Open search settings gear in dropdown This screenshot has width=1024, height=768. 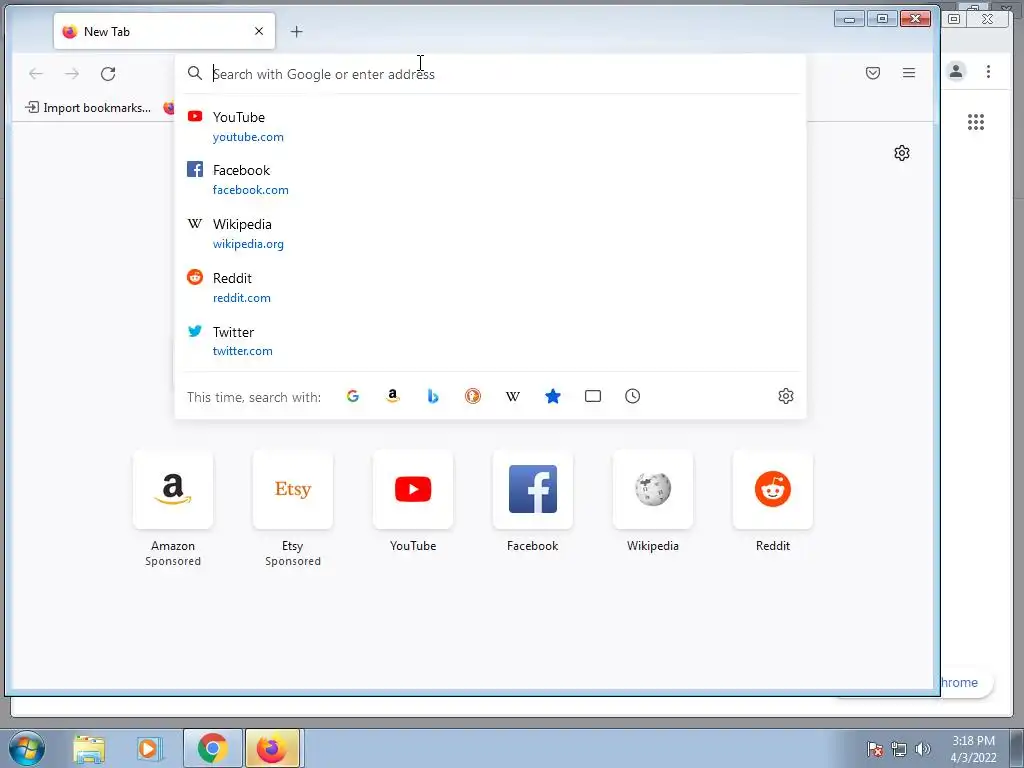pyautogui.click(x=786, y=396)
